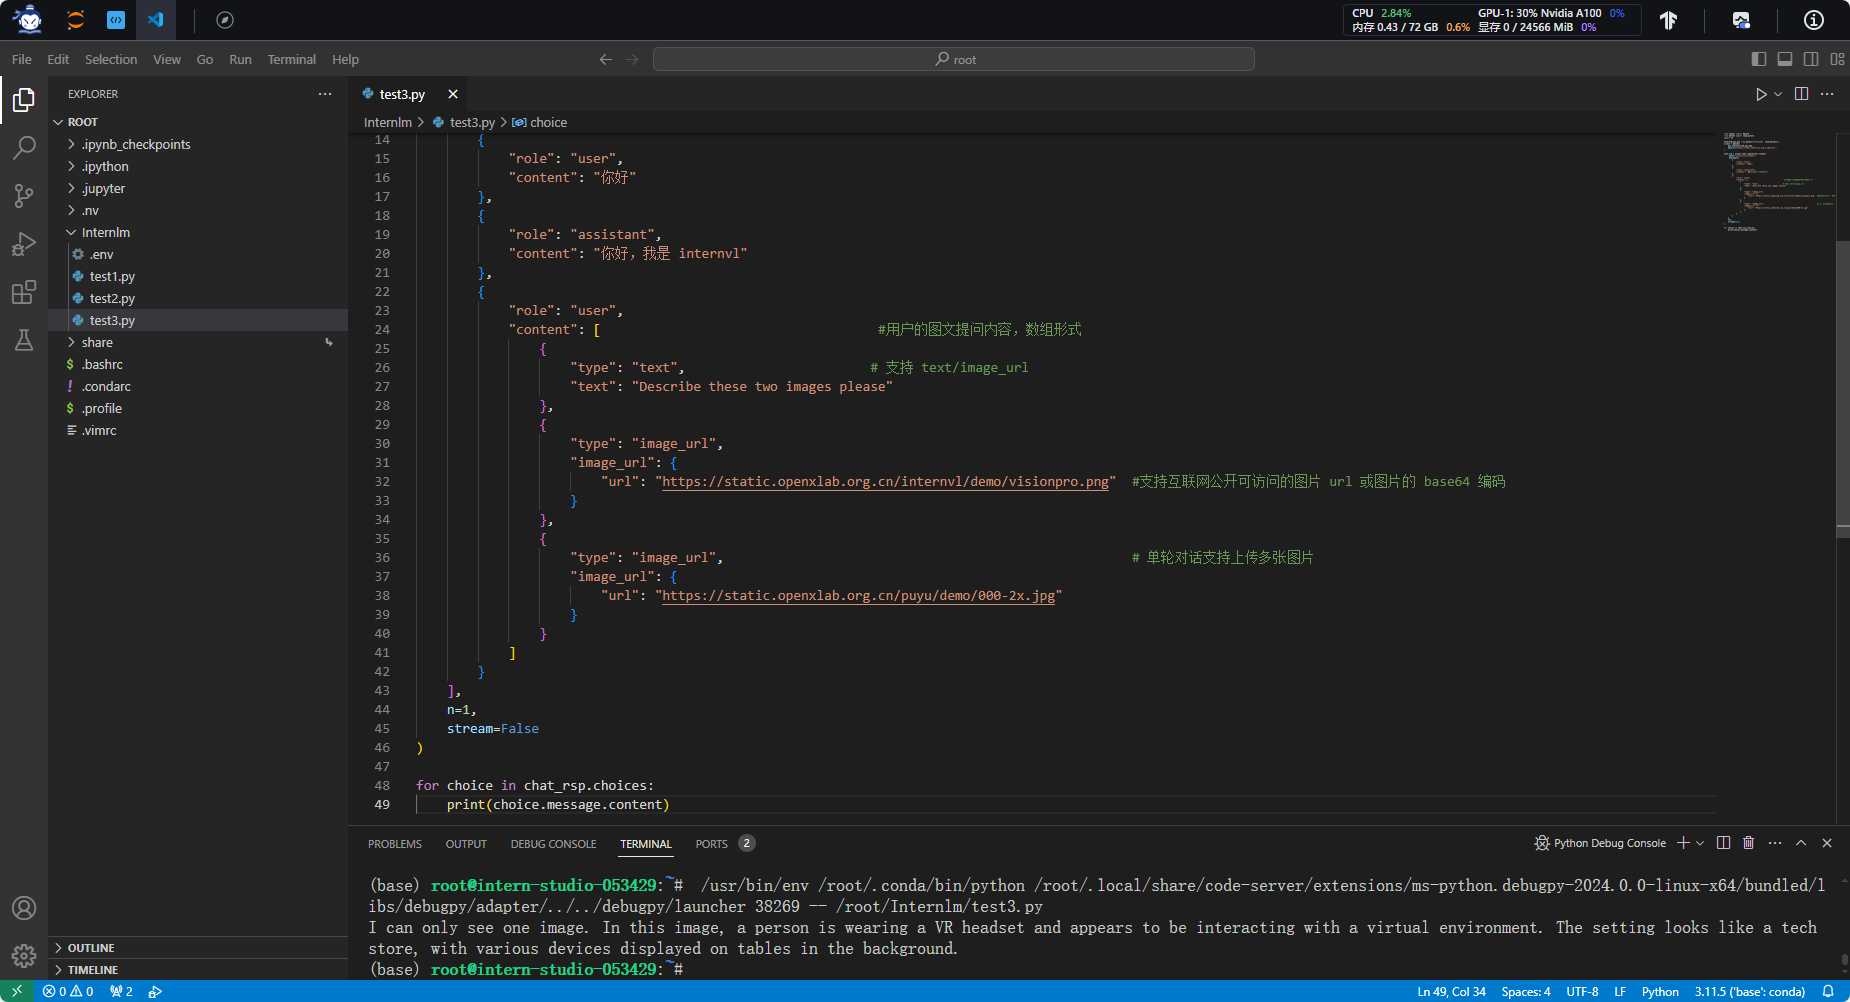The image size is (1850, 1002).
Task: Select Python interpreter 3.11.5 conda
Action: (1749, 992)
